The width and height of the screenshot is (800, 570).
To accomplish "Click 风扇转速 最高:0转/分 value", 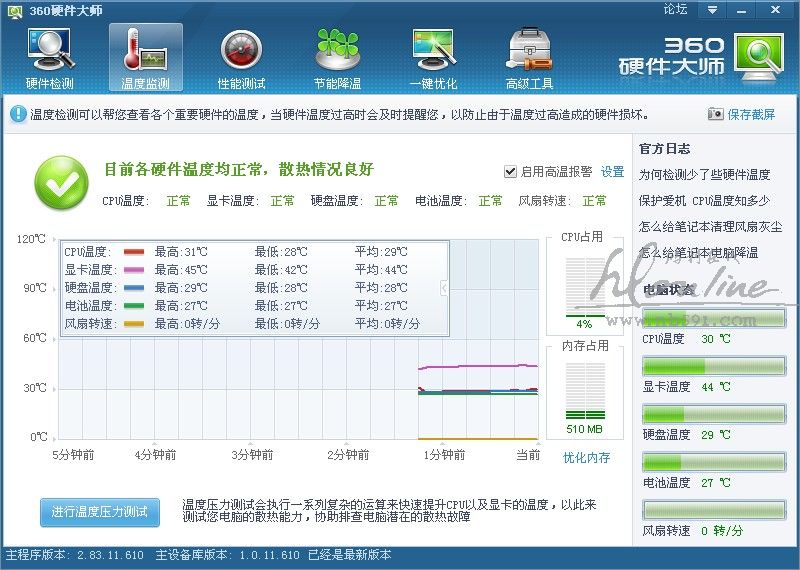I will click(187, 324).
